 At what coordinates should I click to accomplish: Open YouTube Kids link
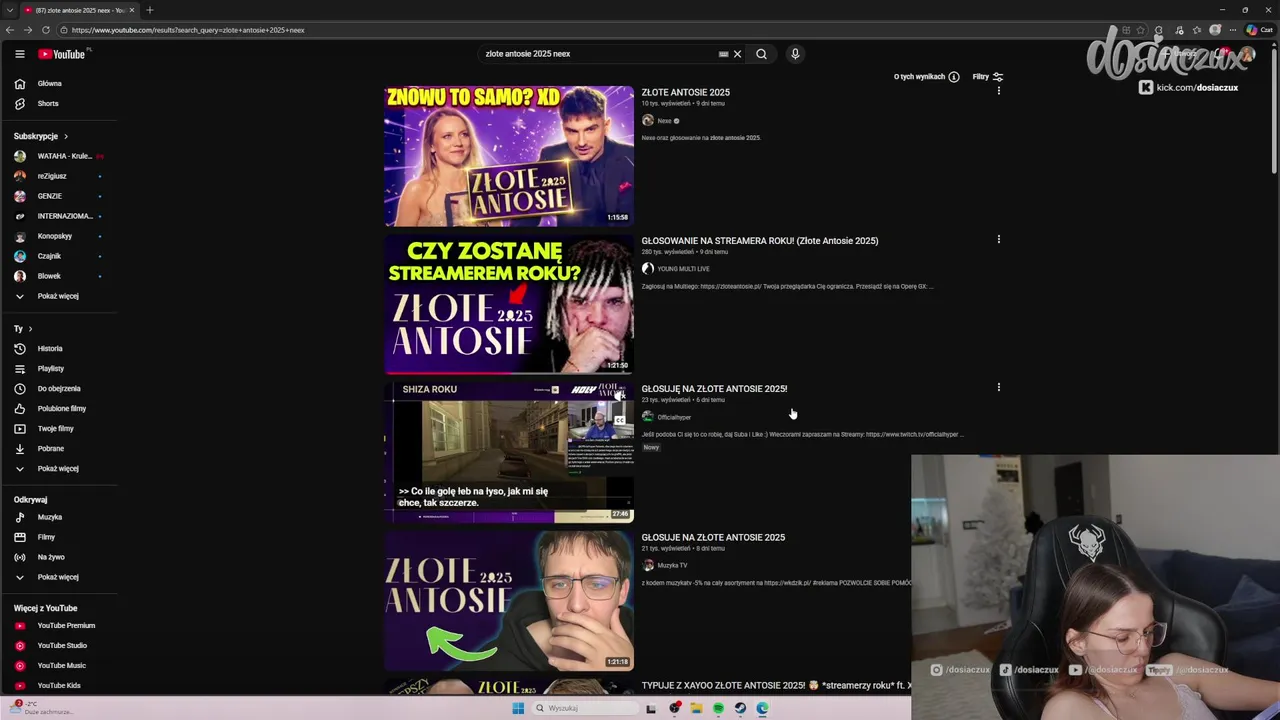[59, 686]
